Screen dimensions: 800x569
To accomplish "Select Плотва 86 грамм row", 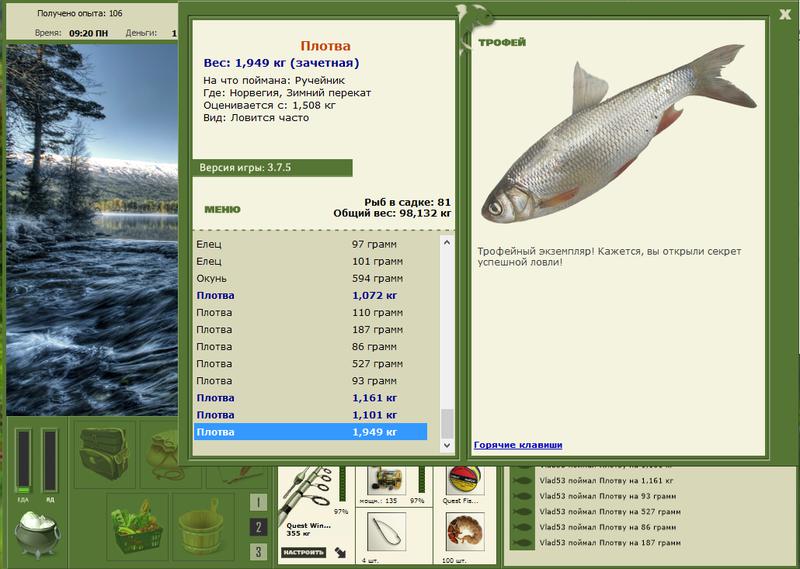I will pos(311,347).
